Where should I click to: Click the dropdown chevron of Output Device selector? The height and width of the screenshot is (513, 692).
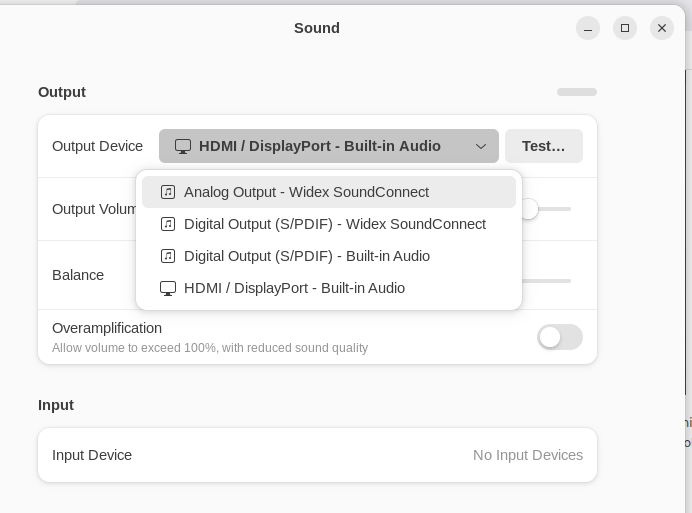[481, 146]
